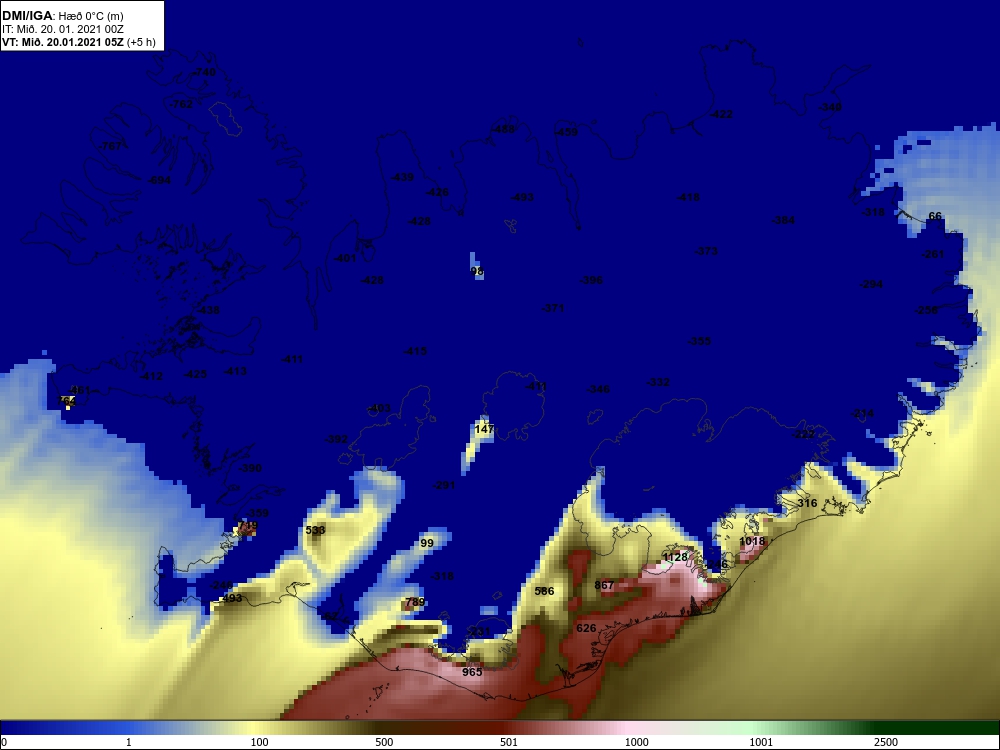Click the map value 626
This screenshot has width=1000, height=750.
click(586, 628)
